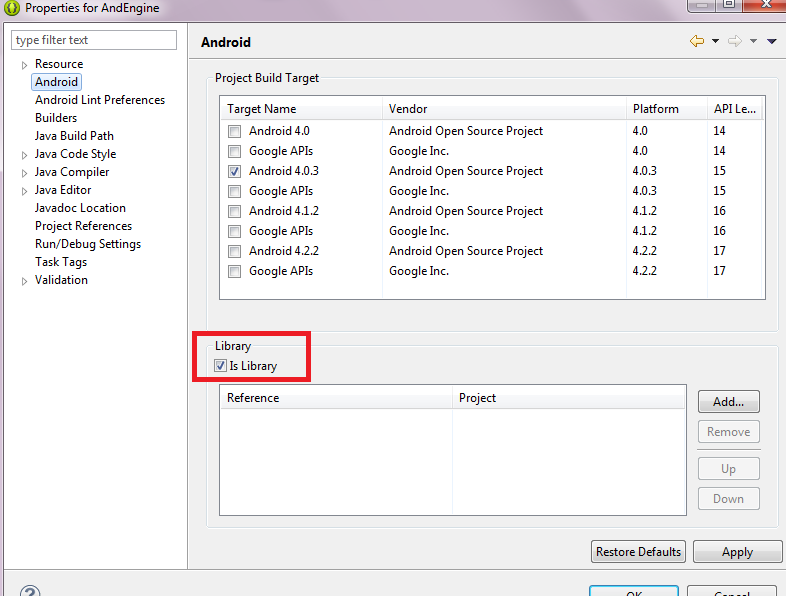Click the Down button
Image resolution: width=786 pixels, height=596 pixels.
coord(729,499)
